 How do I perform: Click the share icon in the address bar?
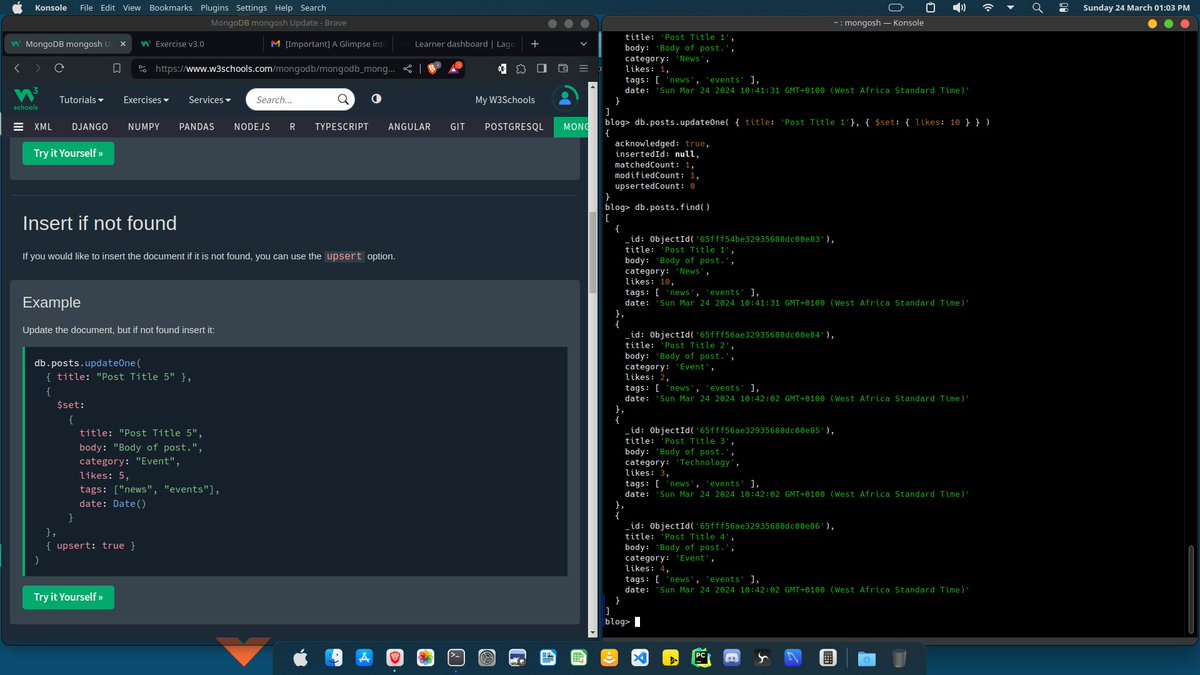[408, 68]
